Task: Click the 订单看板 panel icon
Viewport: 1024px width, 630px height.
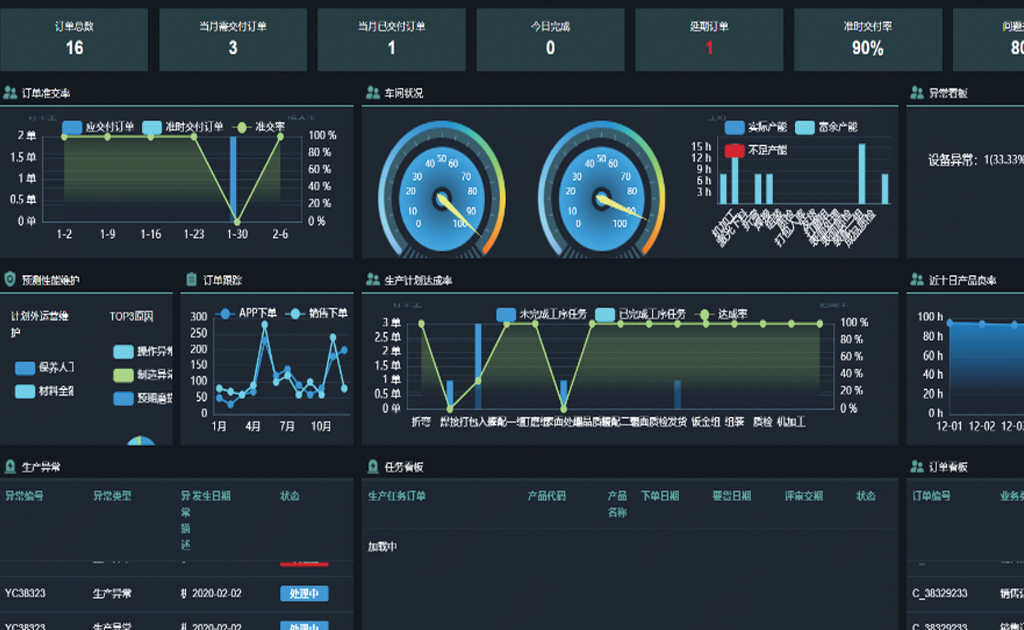Action: pyautogui.click(x=917, y=466)
